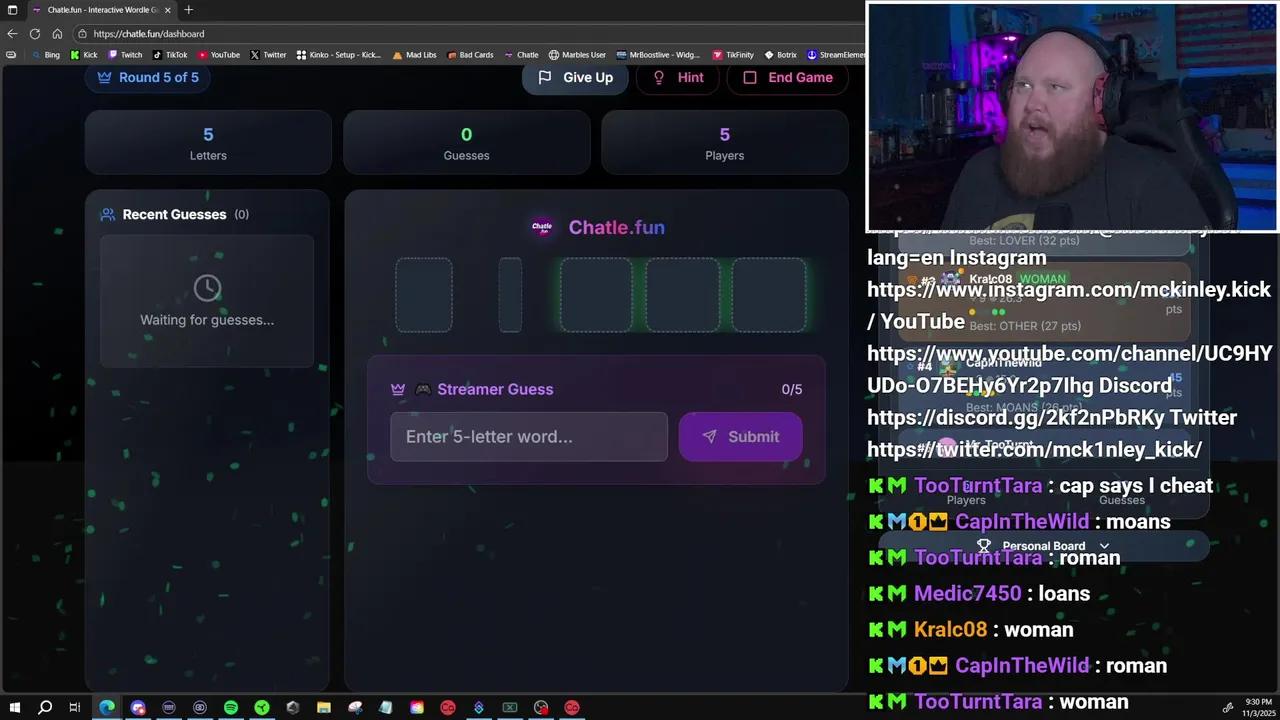Open the browser home page

pyautogui.click(x=57, y=33)
